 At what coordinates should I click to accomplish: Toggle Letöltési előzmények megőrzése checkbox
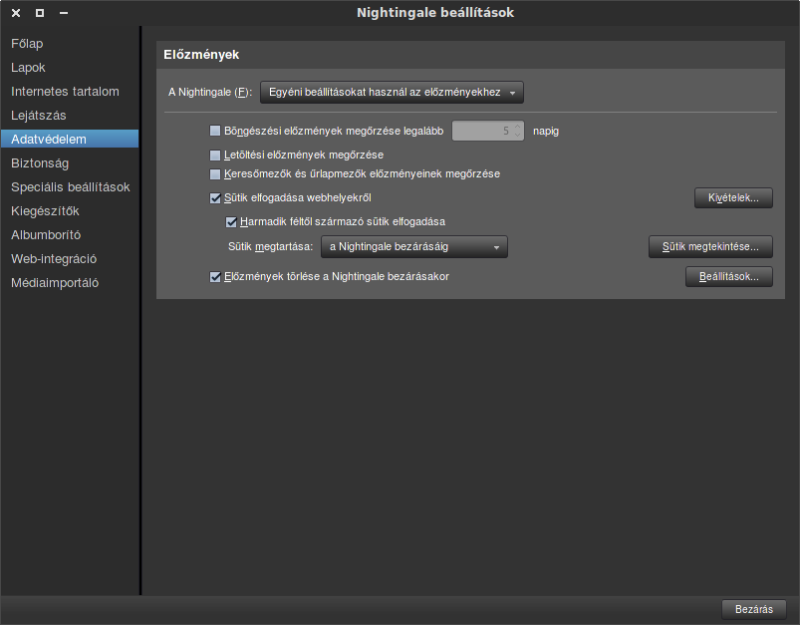point(215,156)
